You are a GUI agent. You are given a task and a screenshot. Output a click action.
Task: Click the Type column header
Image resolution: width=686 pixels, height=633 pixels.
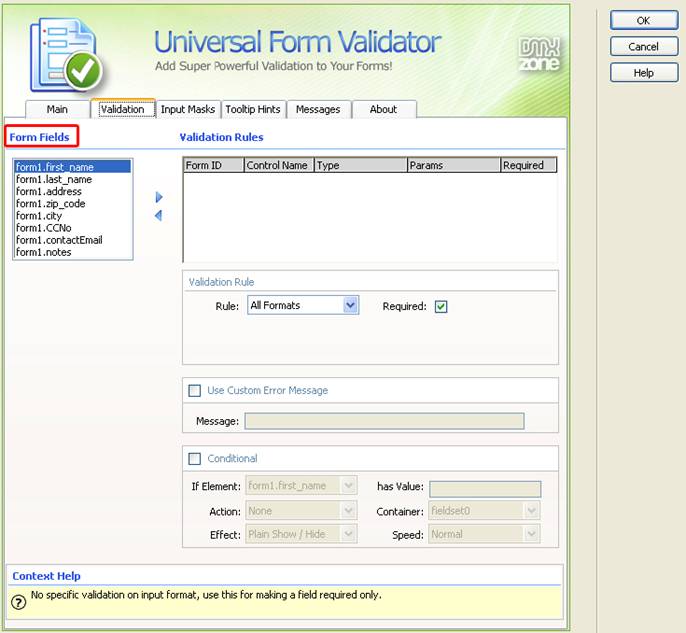361,165
